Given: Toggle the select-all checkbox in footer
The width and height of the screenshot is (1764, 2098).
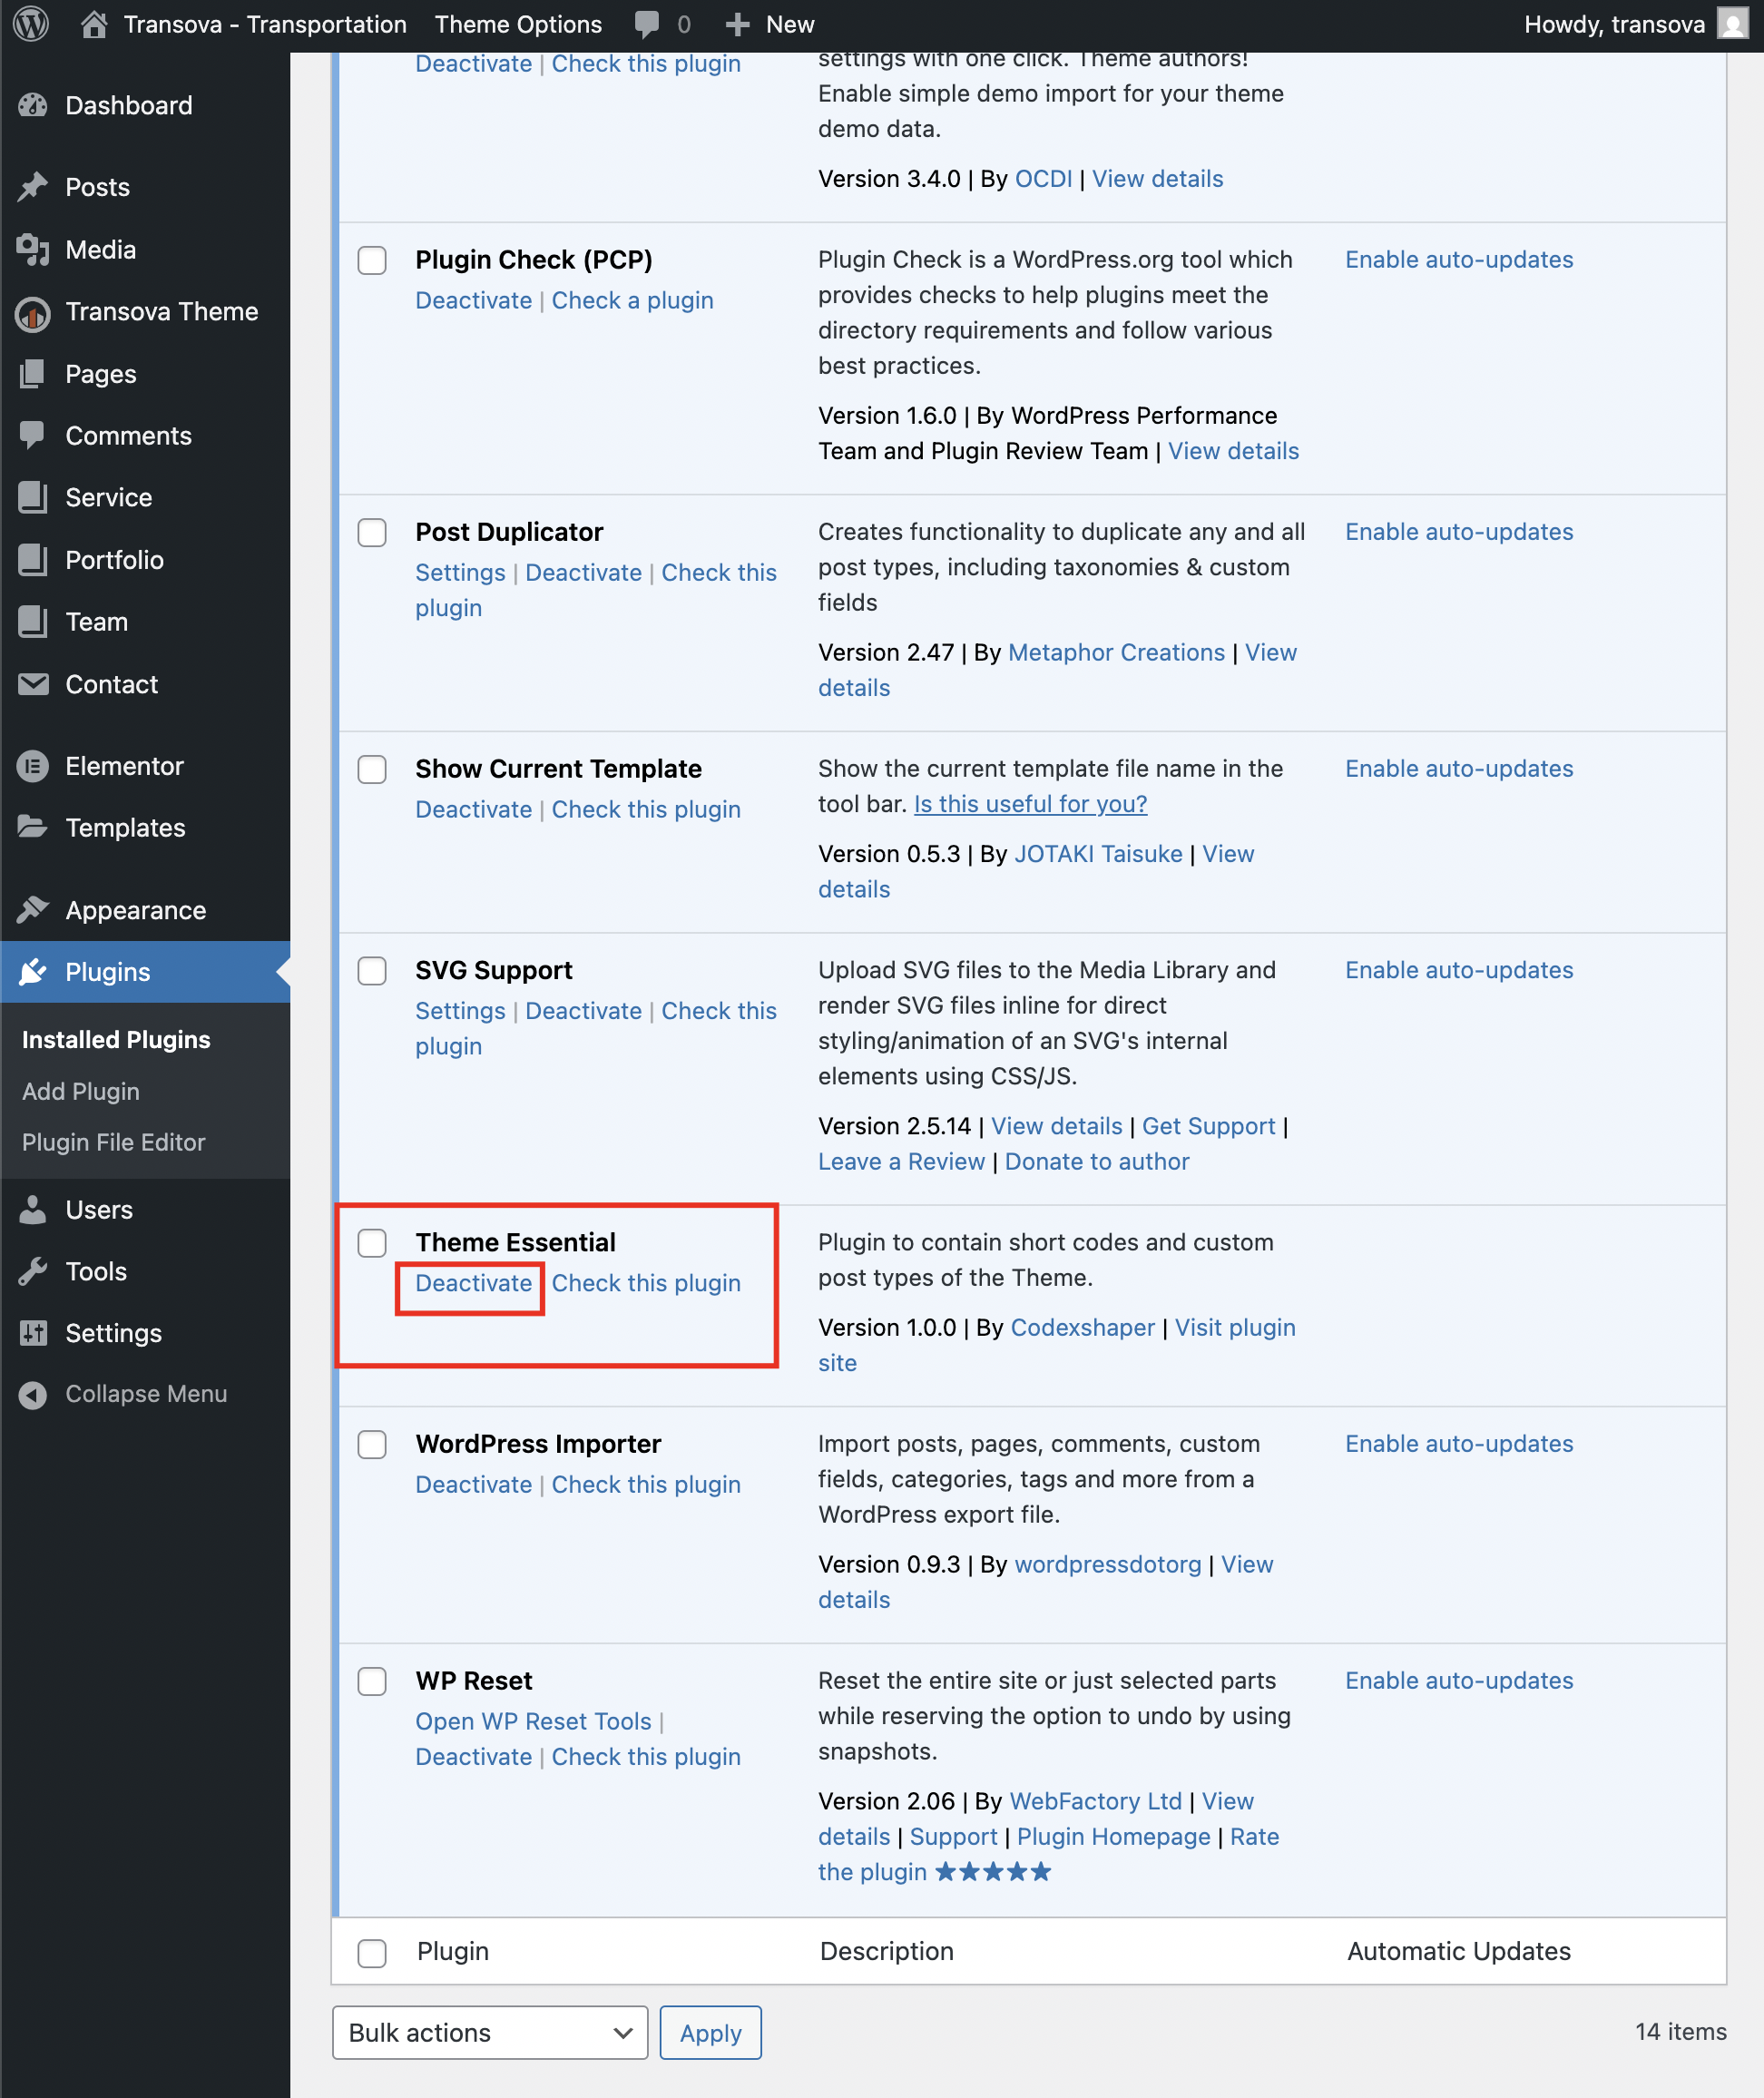Looking at the screenshot, I should click(372, 1953).
